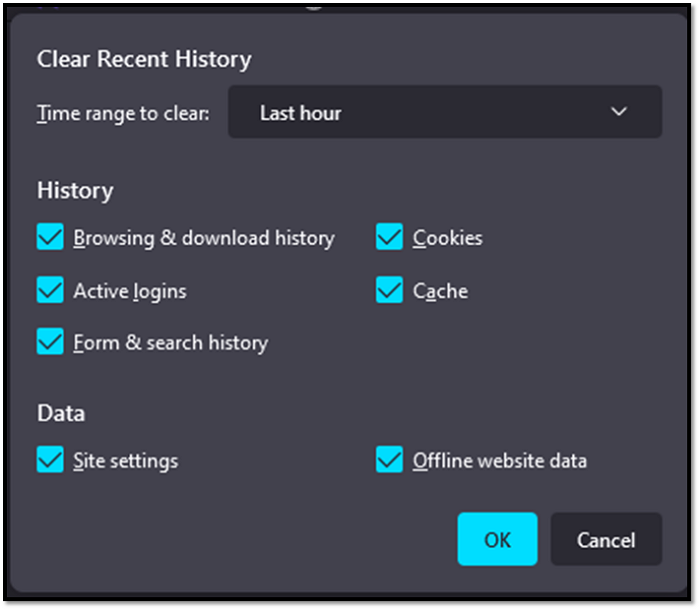Confirm clearing history with the OK button
The image size is (700, 610).
tap(497, 540)
